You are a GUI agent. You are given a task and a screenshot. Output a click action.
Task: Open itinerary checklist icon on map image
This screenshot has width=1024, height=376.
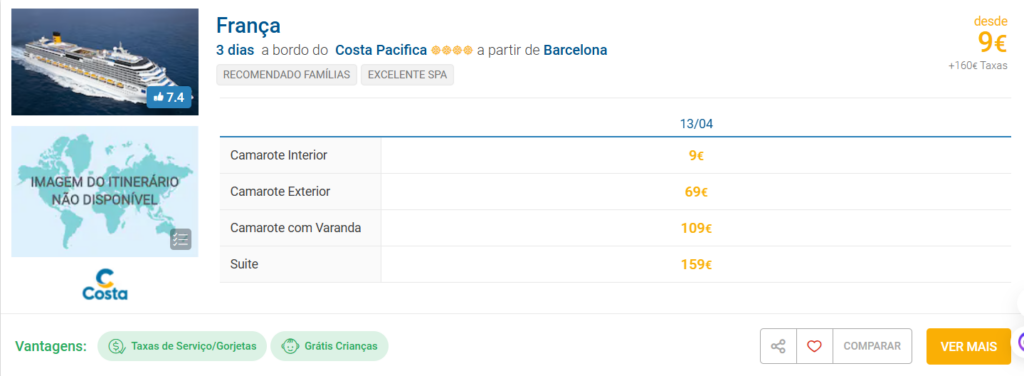click(x=181, y=240)
